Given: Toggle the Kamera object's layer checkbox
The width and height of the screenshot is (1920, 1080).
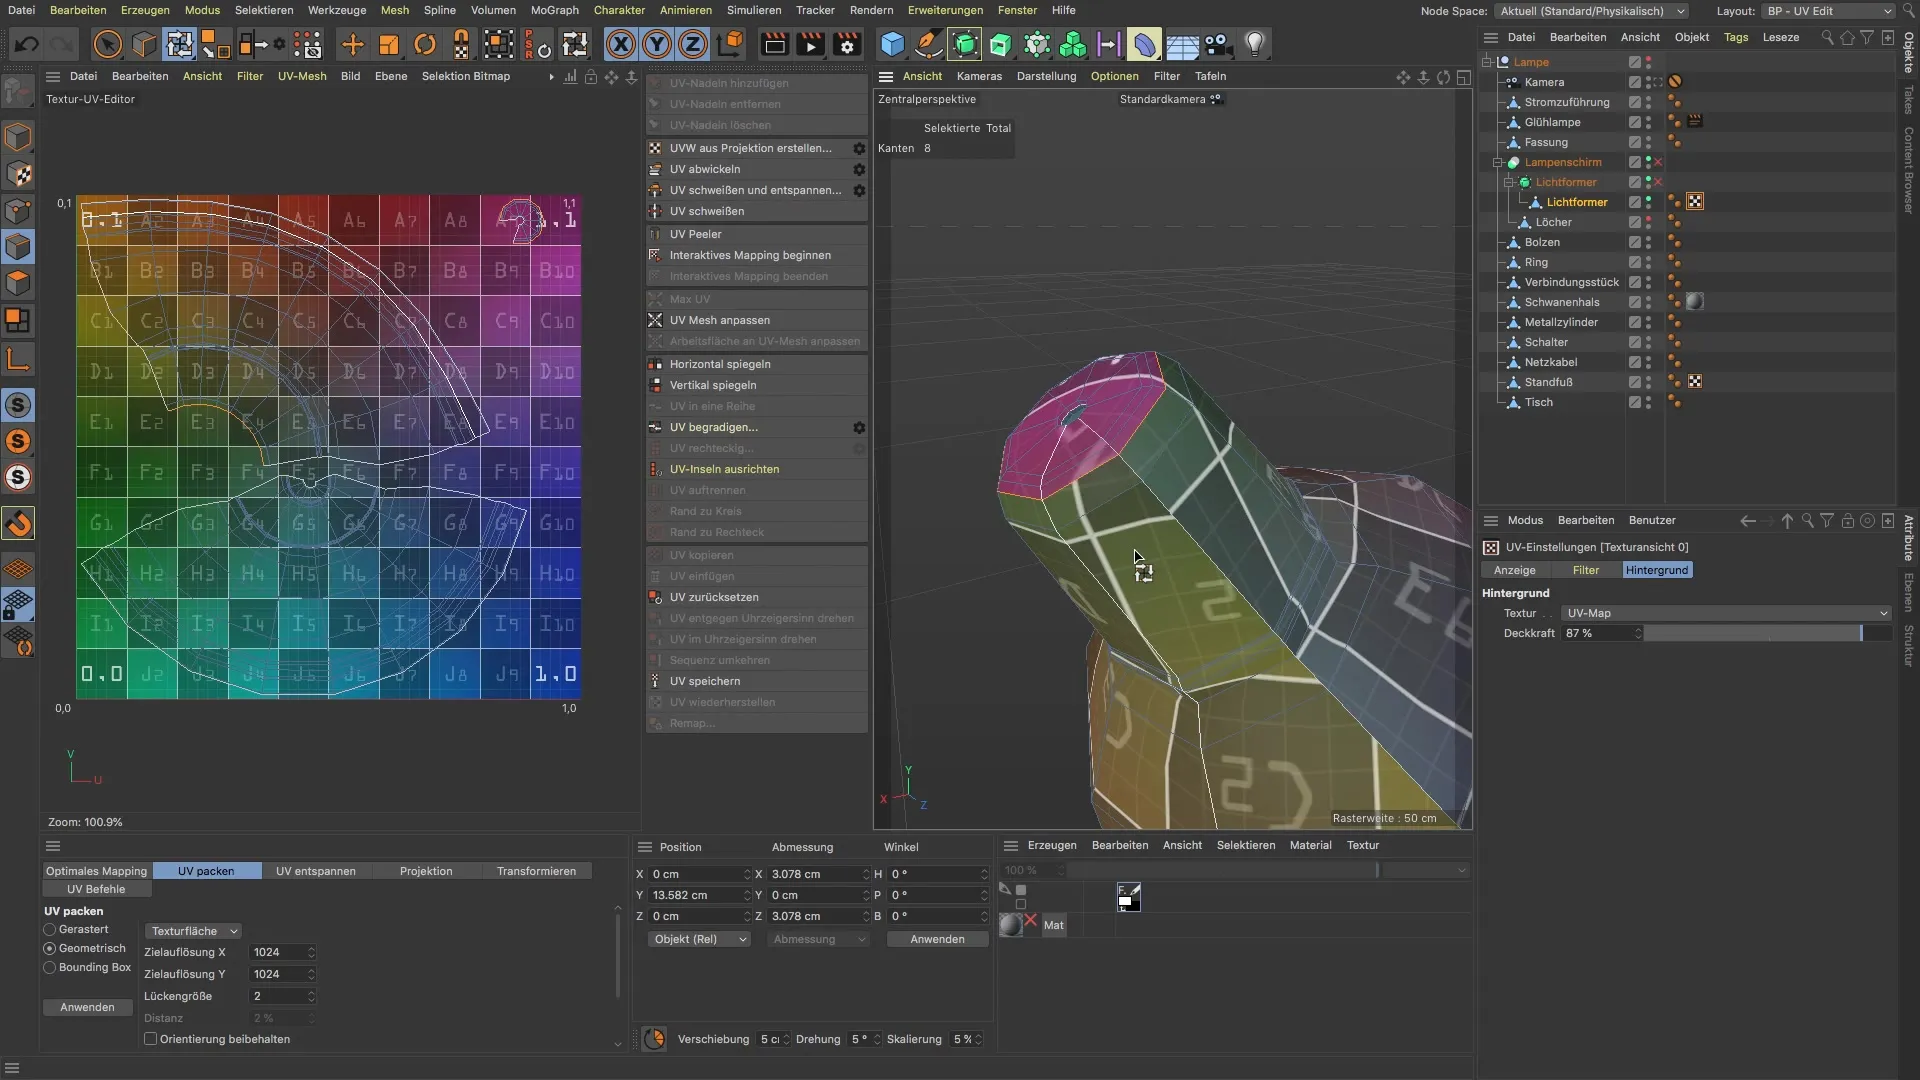Looking at the screenshot, I should click(x=1634, y=82).
